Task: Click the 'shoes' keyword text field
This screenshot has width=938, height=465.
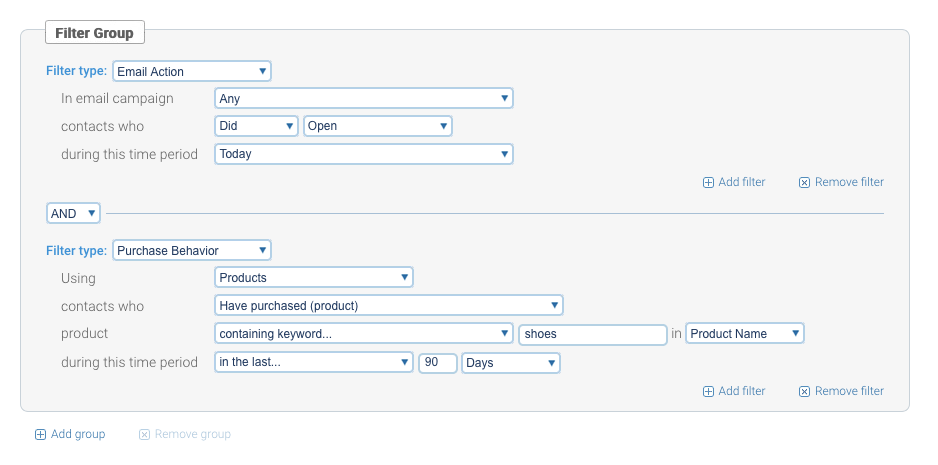Action: point(593,334)
